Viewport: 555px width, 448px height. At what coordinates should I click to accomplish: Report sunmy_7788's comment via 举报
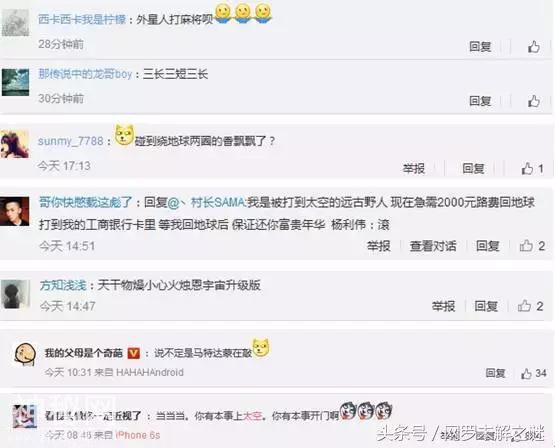(x=413, y=168)
